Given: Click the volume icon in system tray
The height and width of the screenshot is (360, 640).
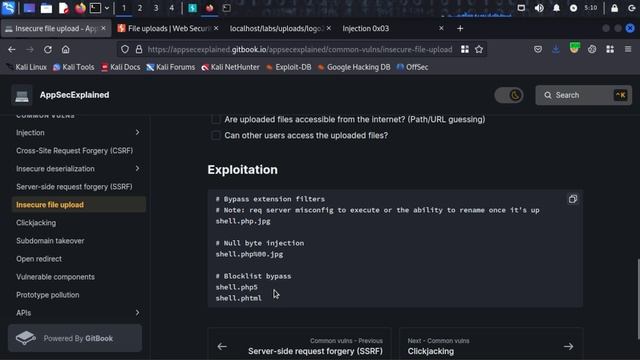Looking at the screenshot, I should 539,8.
